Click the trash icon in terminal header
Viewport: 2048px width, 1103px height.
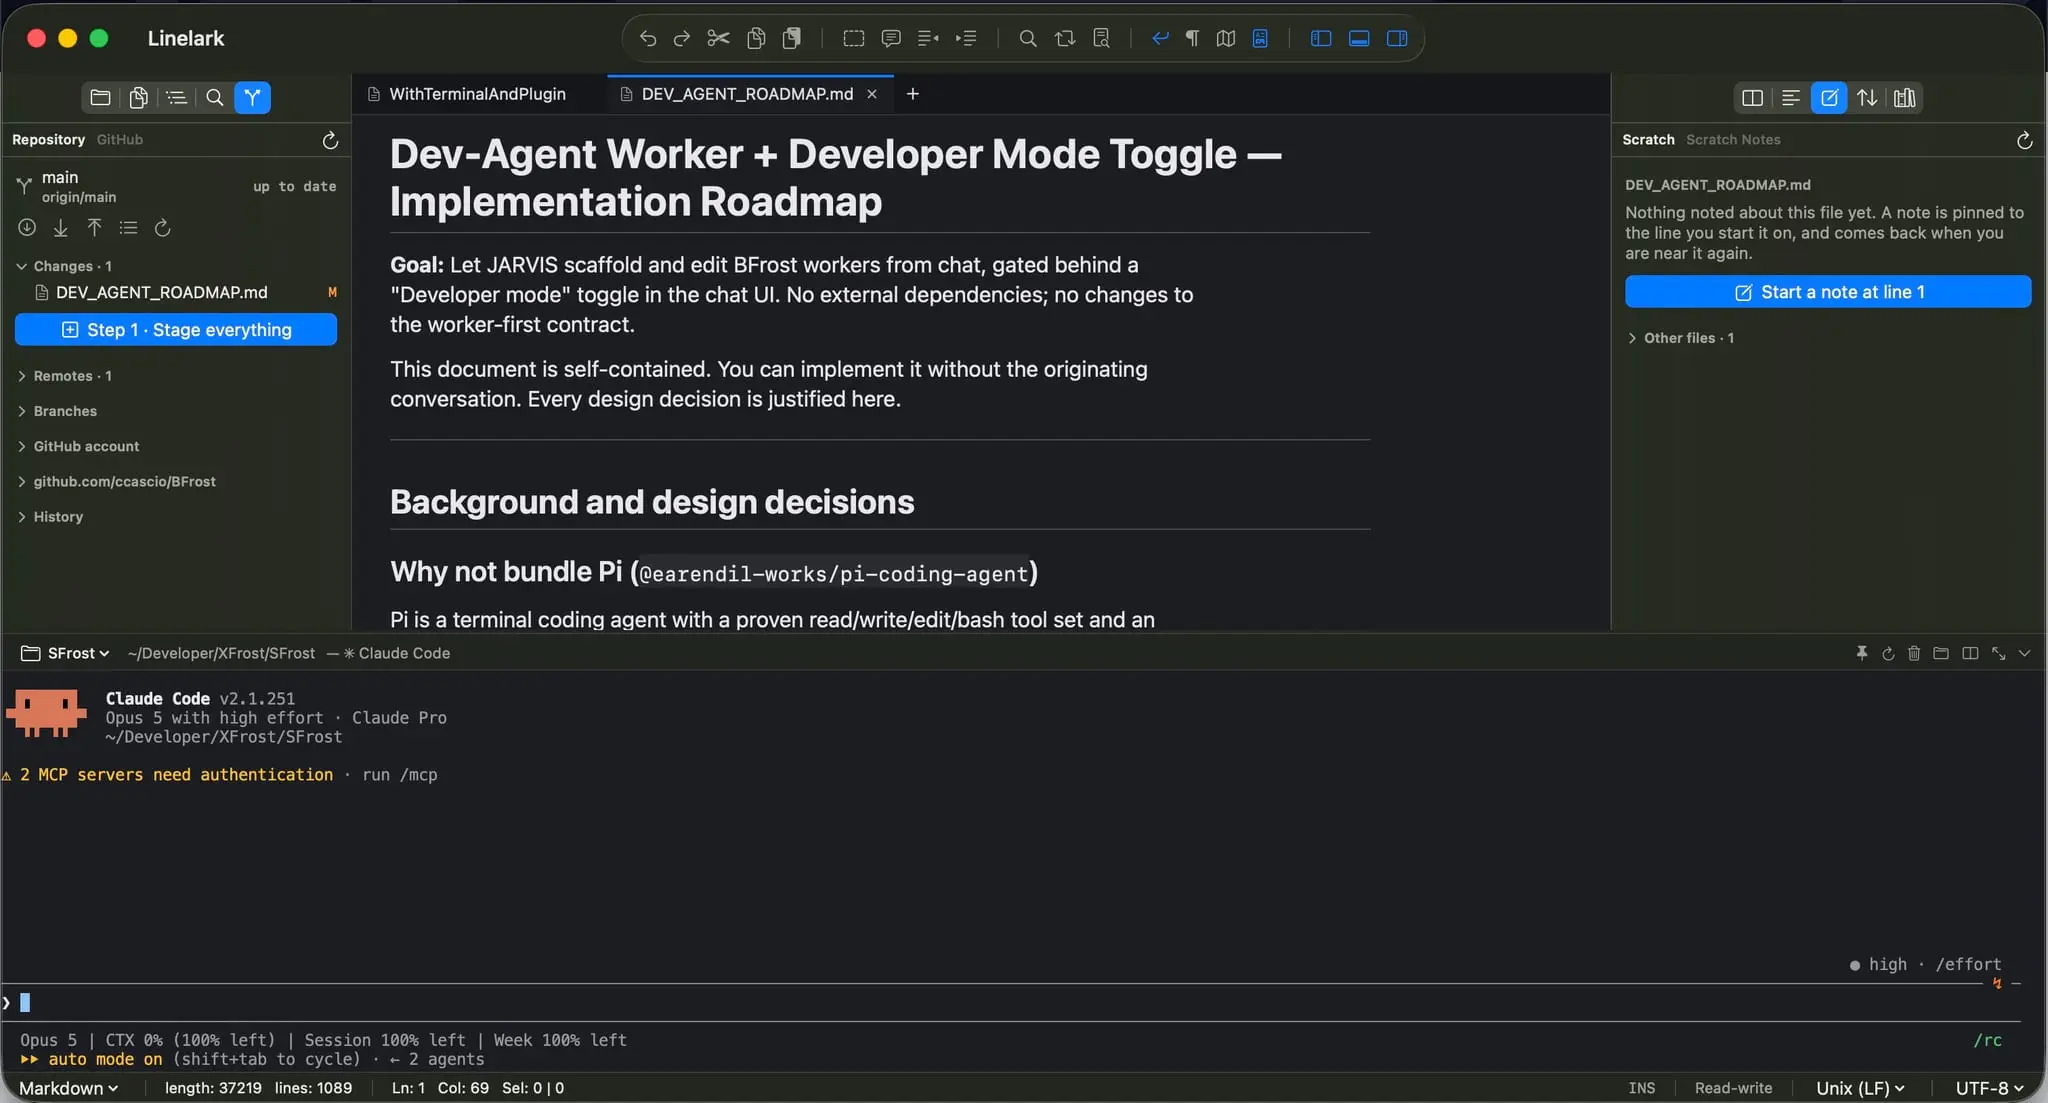click(x=1914, y=653)
